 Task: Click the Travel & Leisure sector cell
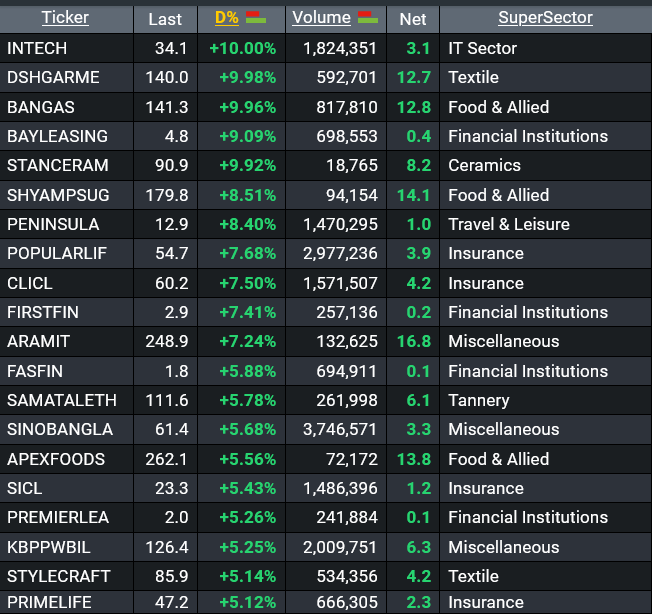(x=508, y=224)
